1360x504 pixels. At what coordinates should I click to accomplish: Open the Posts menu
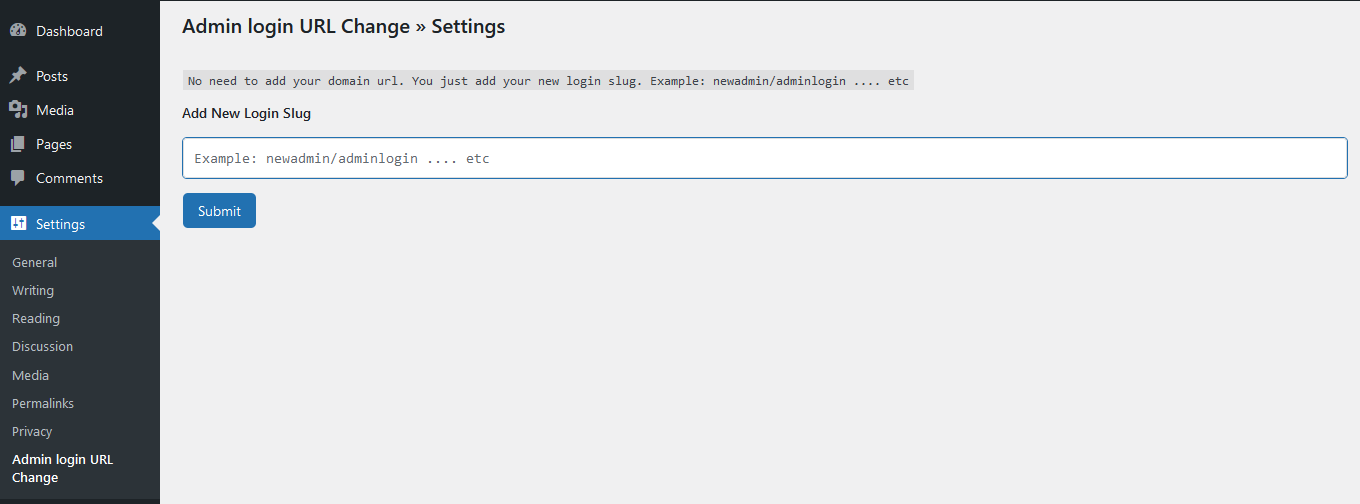coord(52,76)
